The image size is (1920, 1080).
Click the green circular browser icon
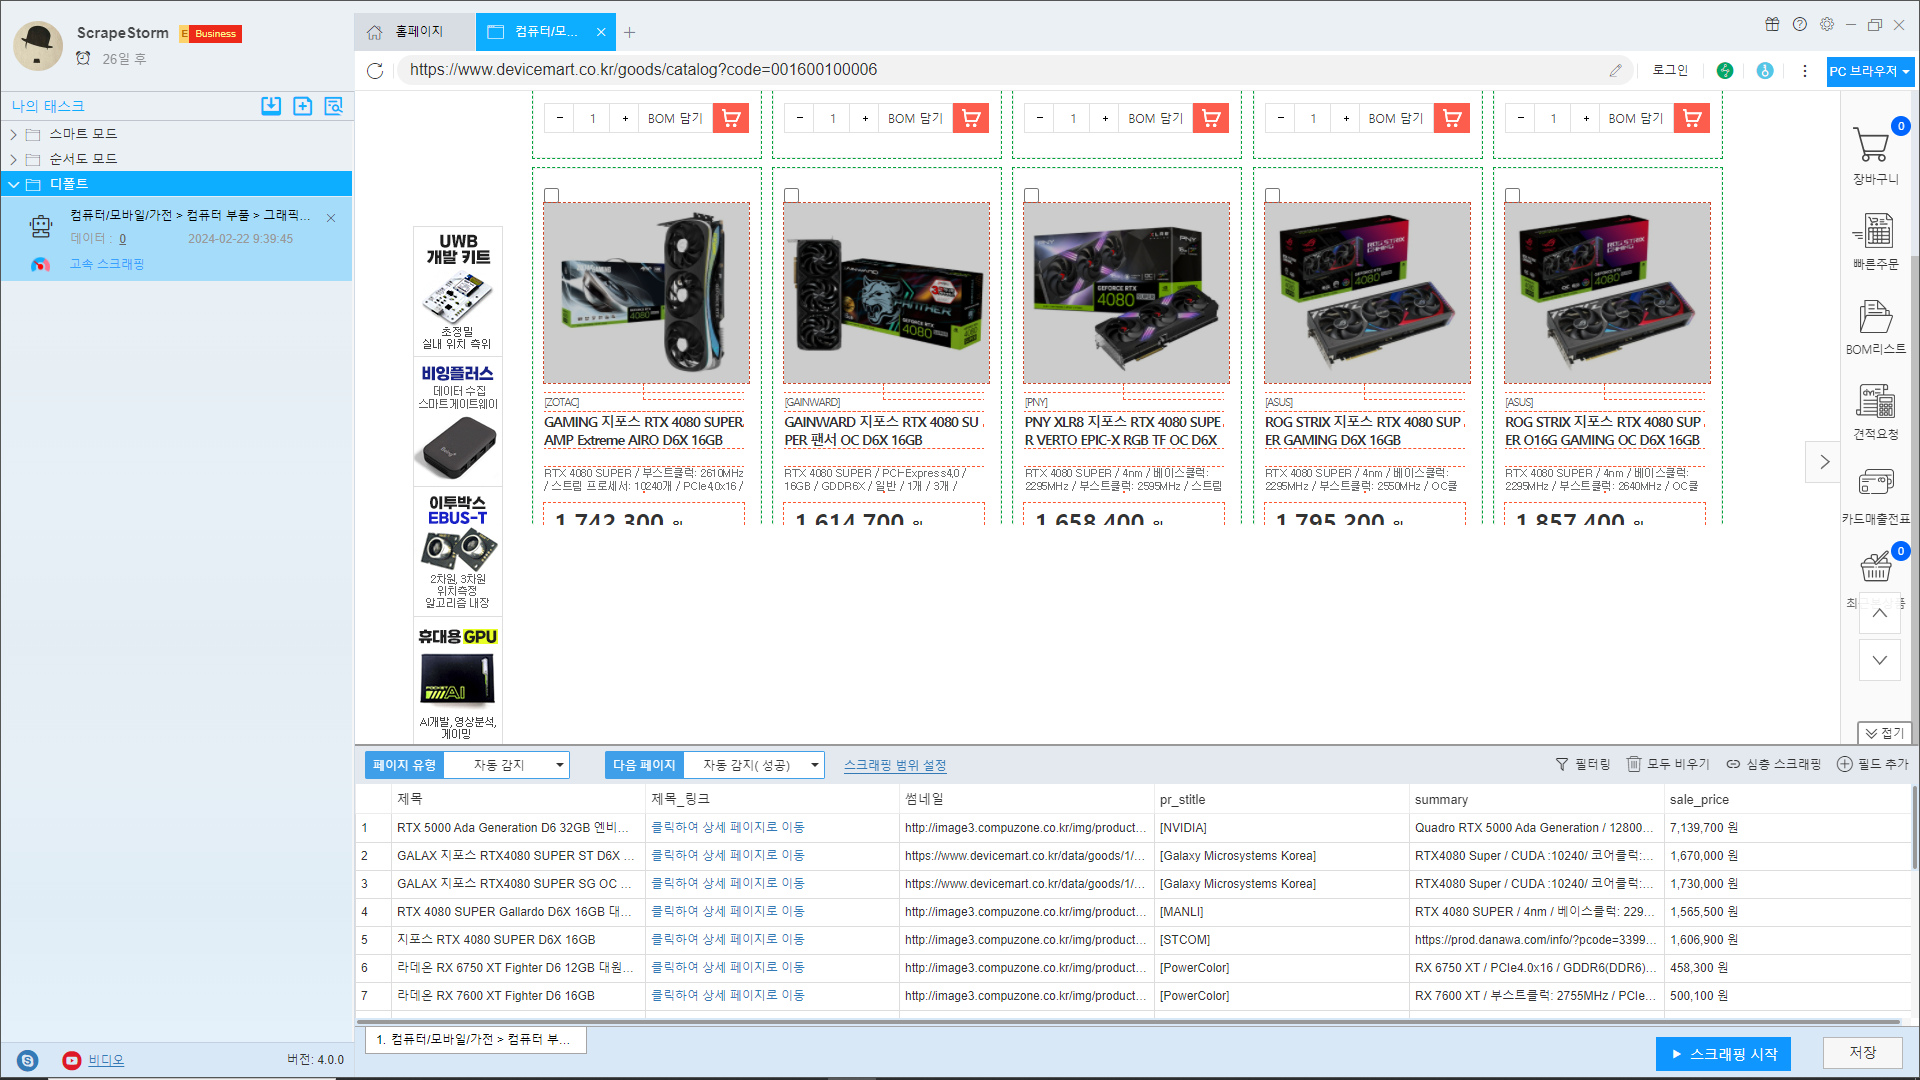pyautogui.click(x=1725, y=71)
